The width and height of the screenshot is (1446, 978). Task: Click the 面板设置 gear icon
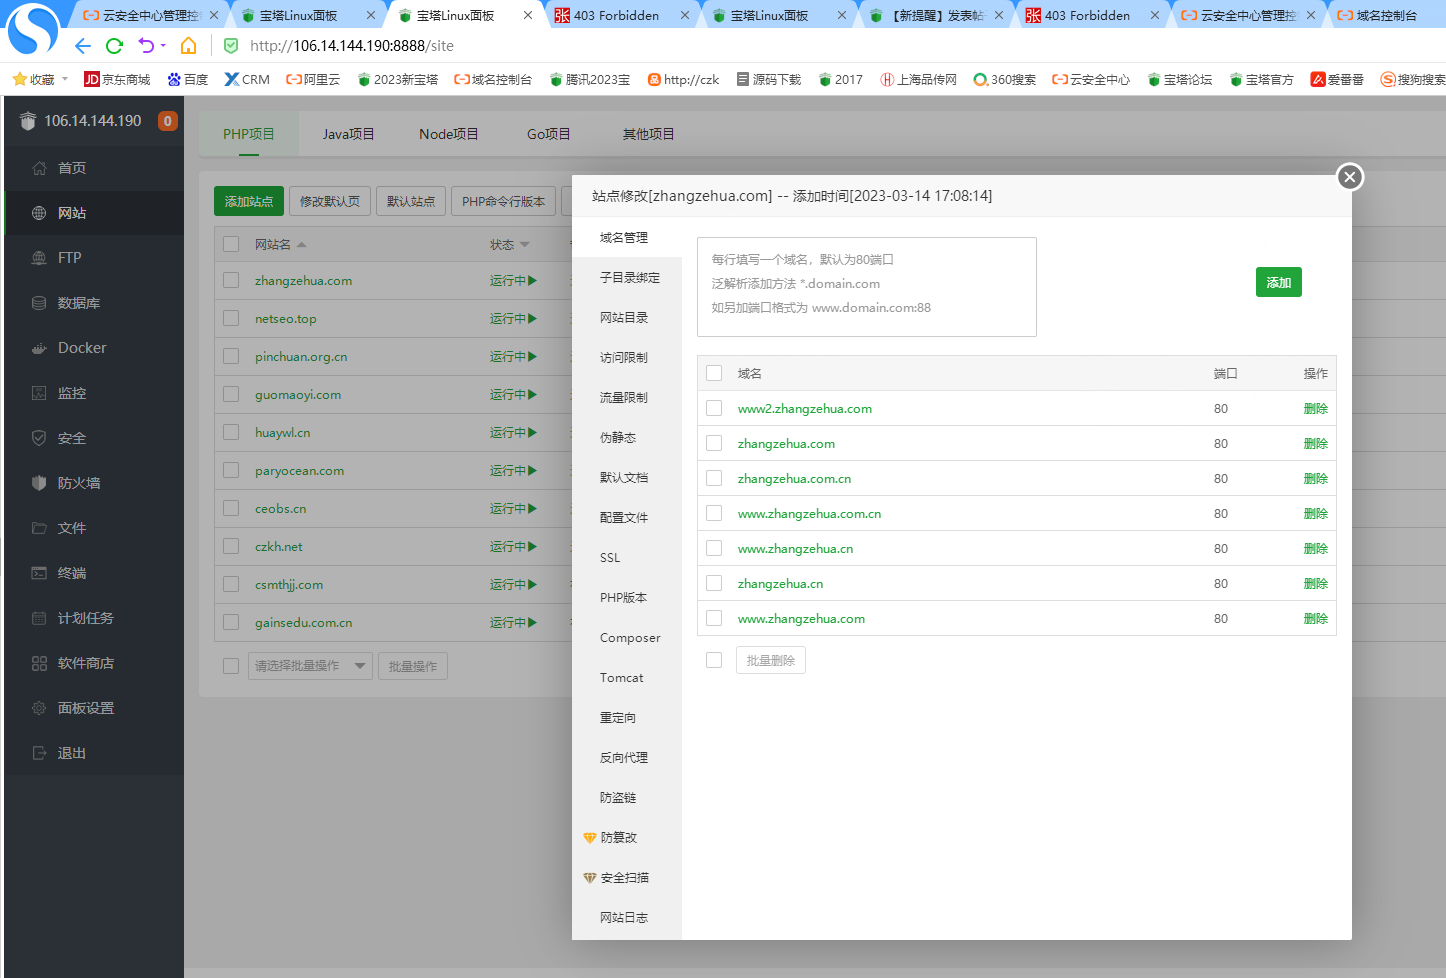coord(39,708)
